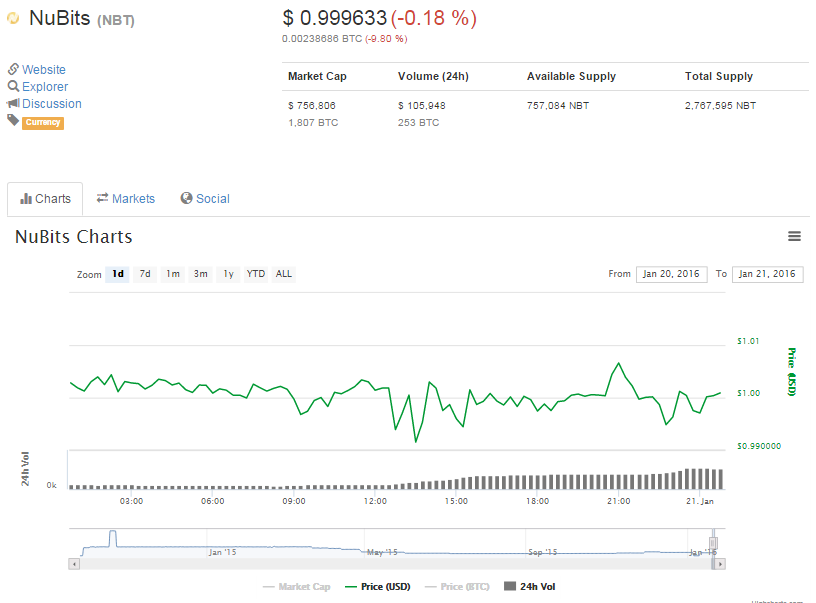Select the 7d zoom range
This screenshot has width=816, height=603.
click(145, 274)
